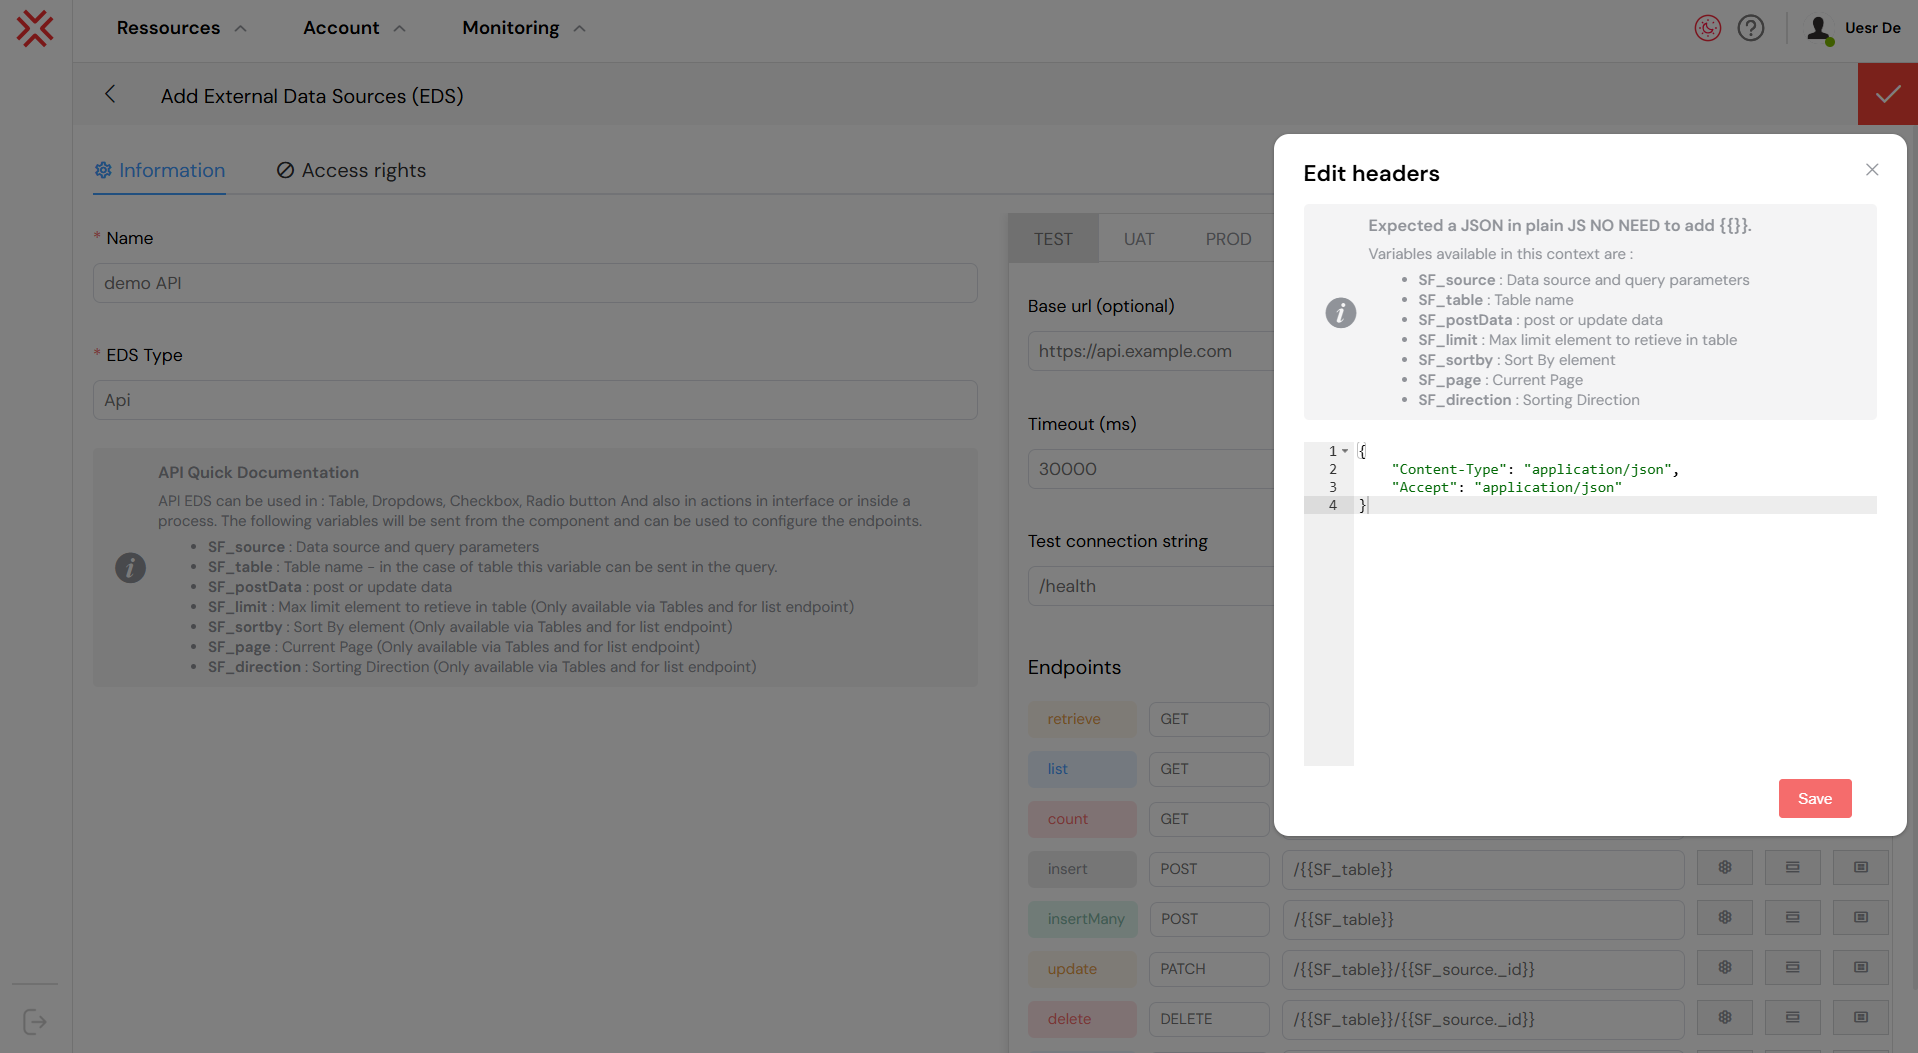Click the rightmost icon button in the delete row
The width and height of the screenshot is (1918, 1053).
[x=1860, y=1018]
